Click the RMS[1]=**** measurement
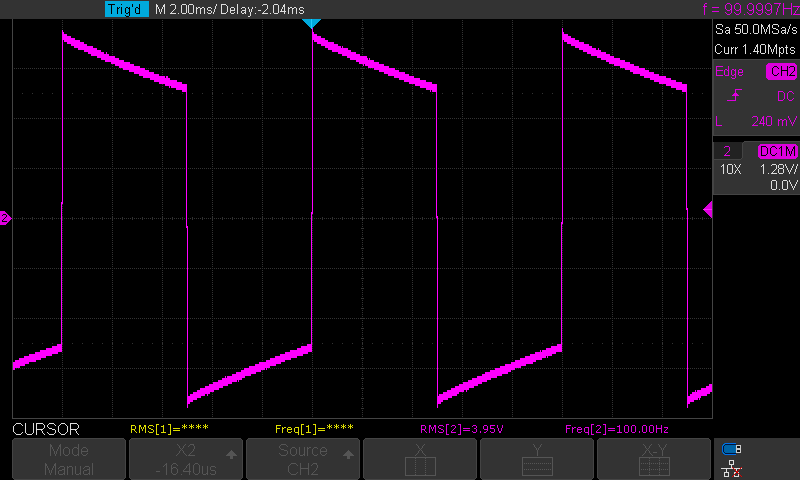Screen dimensions: 800x480 click(x=169, y=429)
